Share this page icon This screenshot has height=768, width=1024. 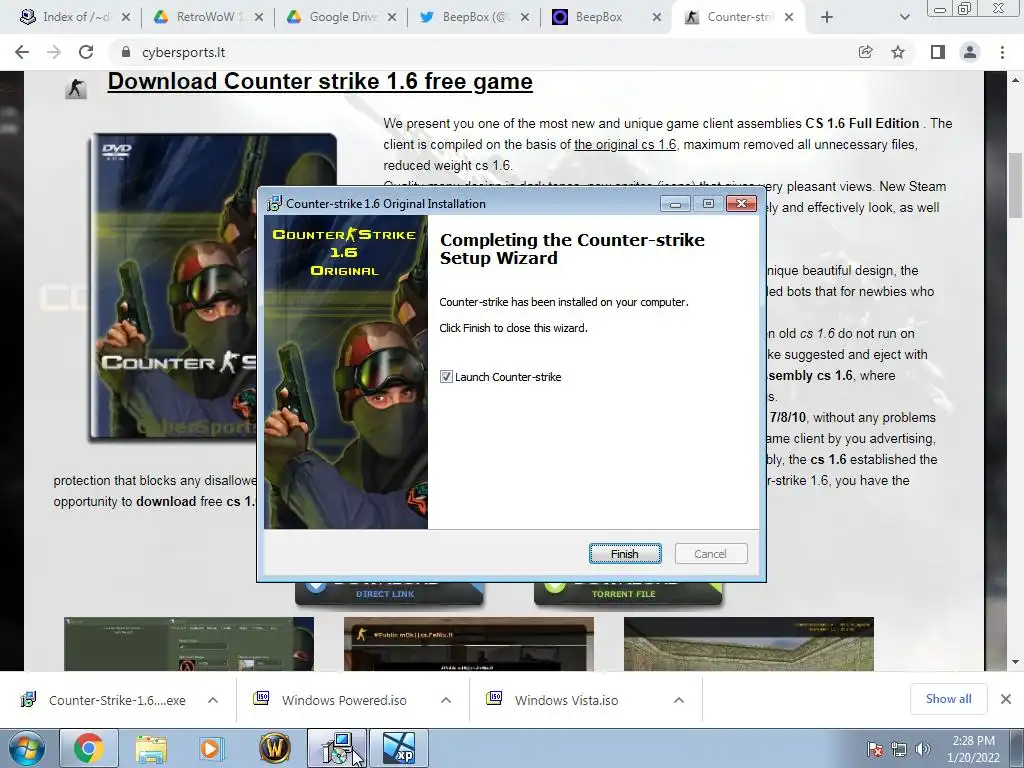865,52
